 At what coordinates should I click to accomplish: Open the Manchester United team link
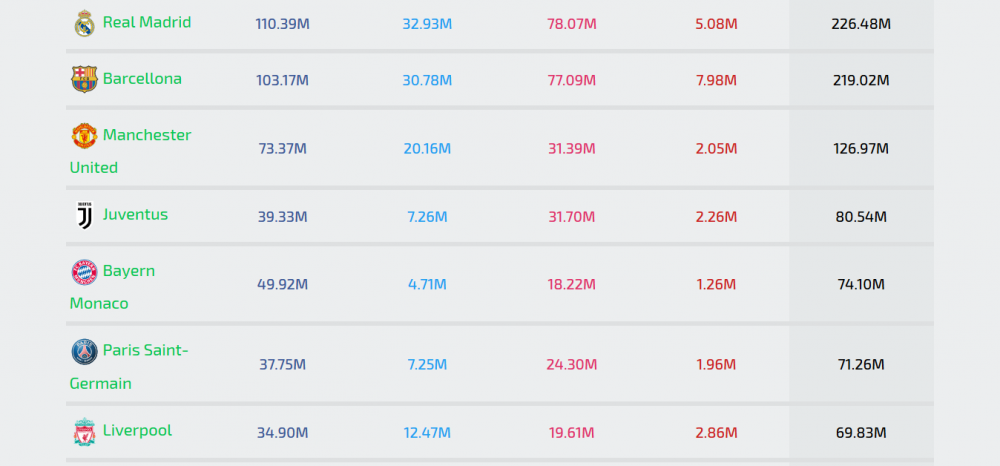131,151
